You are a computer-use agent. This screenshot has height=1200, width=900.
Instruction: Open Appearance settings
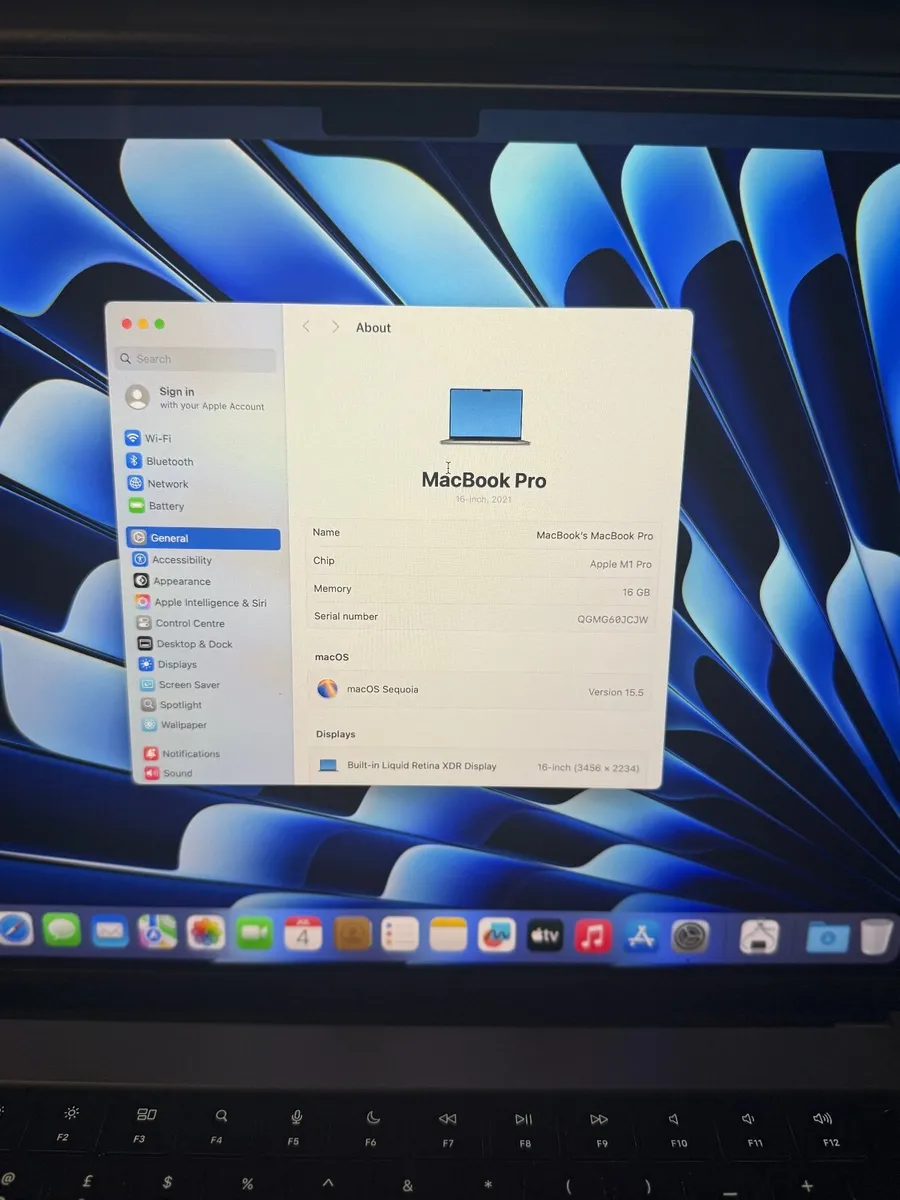point(178,581)
